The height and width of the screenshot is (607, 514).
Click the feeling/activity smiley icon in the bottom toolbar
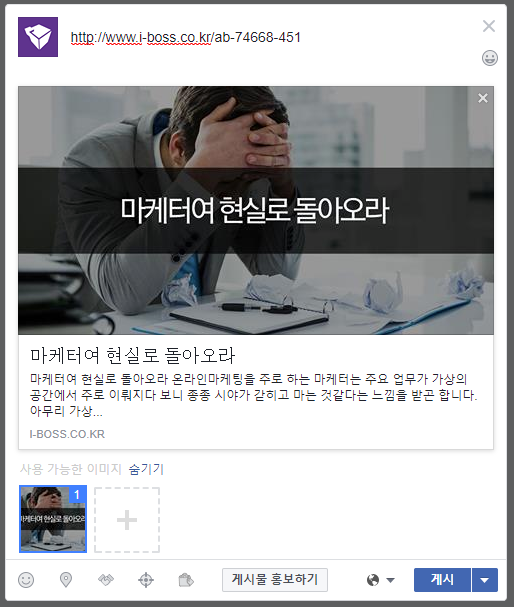click(x=26, y=580)
